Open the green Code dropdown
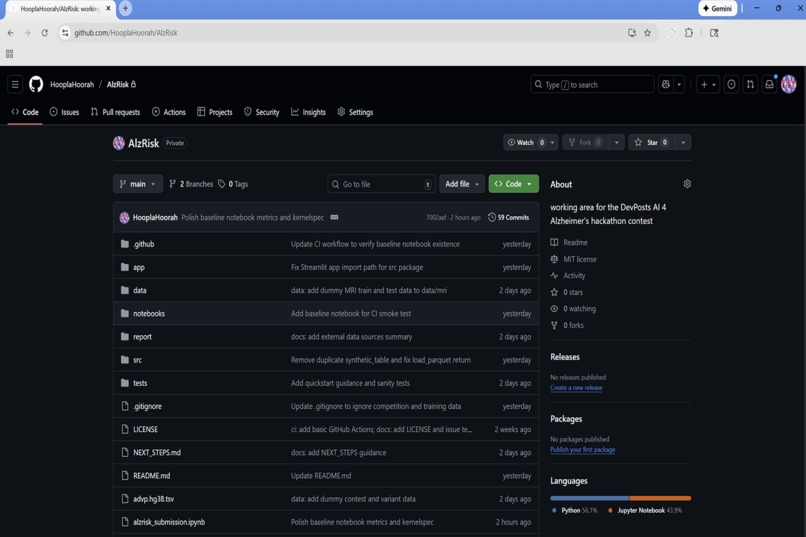806x537 pixels. (x=514, y=184)
